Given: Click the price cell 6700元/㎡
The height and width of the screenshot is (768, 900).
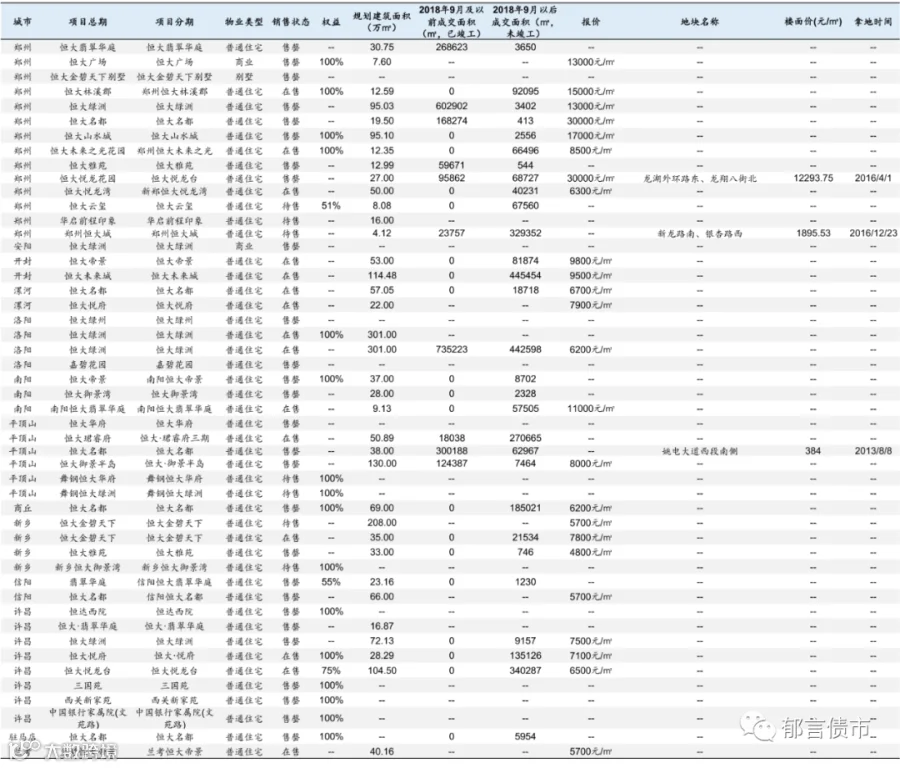Looking at the screenshot, I should pos(591,290).
